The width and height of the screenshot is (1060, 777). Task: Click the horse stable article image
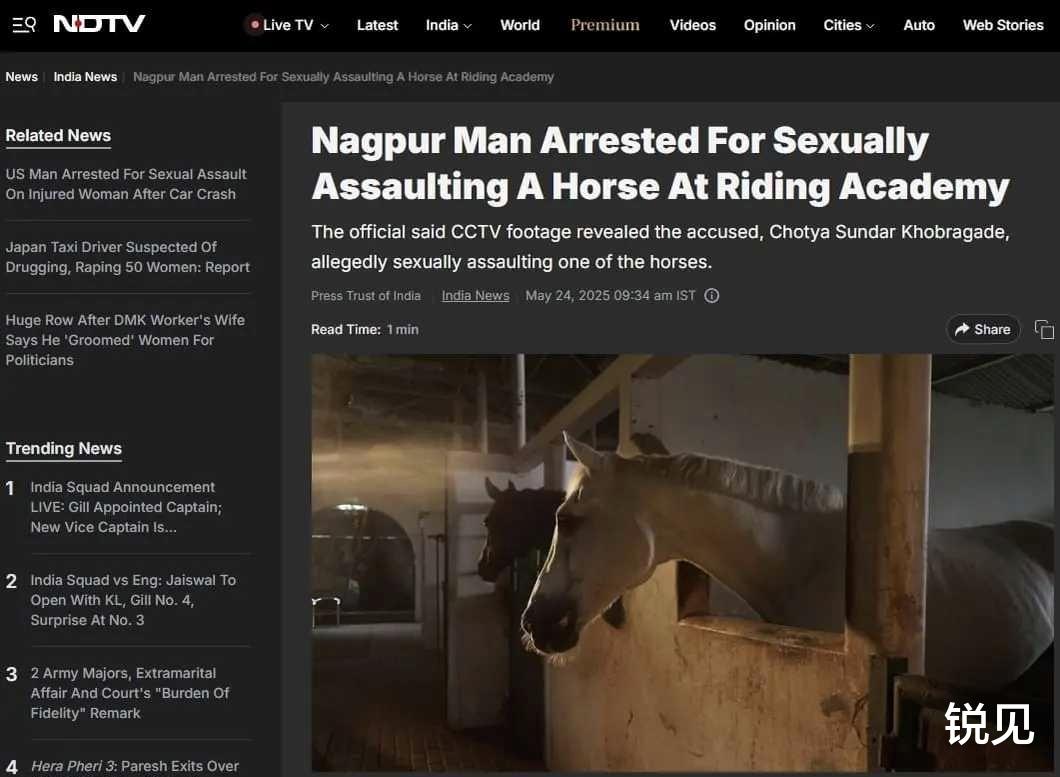[x=682, y=563]
